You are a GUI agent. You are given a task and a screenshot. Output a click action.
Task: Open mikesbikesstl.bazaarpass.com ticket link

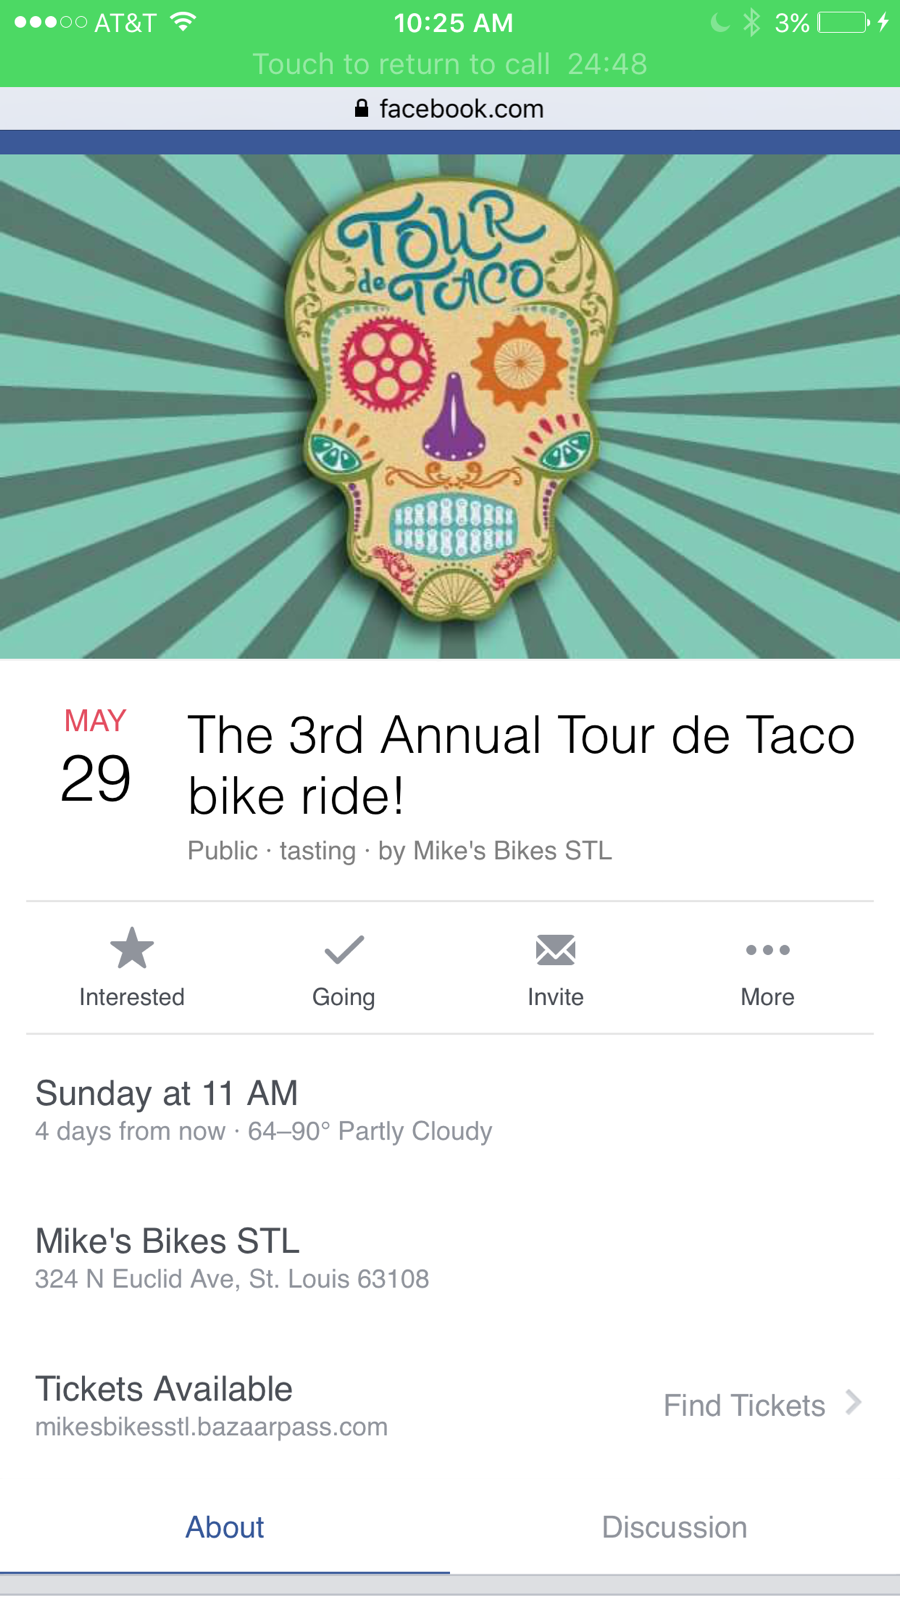tap(211, 1427)
